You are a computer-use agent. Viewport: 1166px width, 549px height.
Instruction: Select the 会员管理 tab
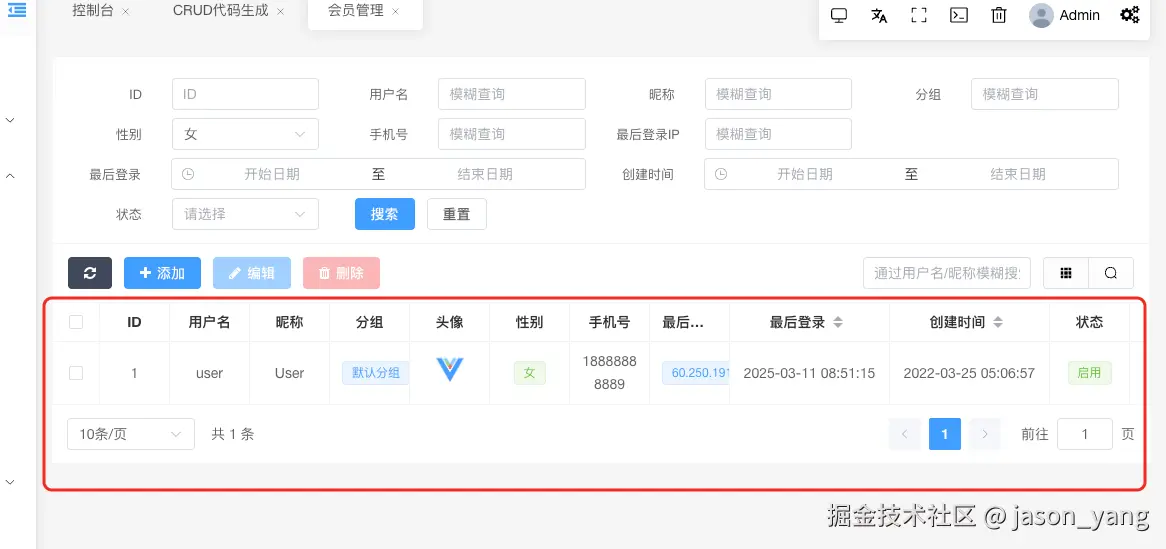point(355,12)
